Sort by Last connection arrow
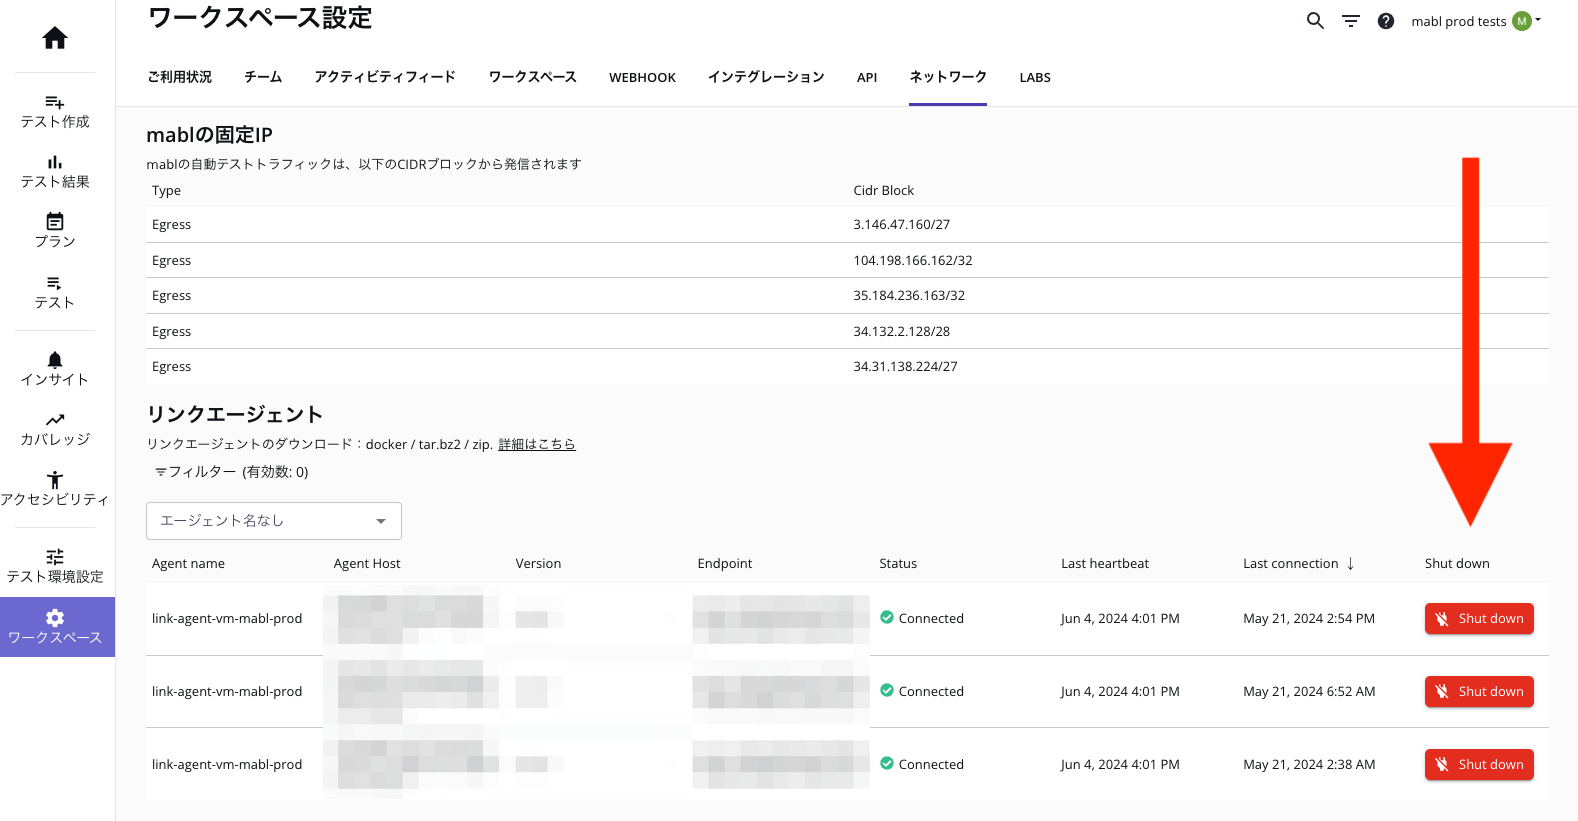Screen dimensions: 1578x821 click(1350, 564)
